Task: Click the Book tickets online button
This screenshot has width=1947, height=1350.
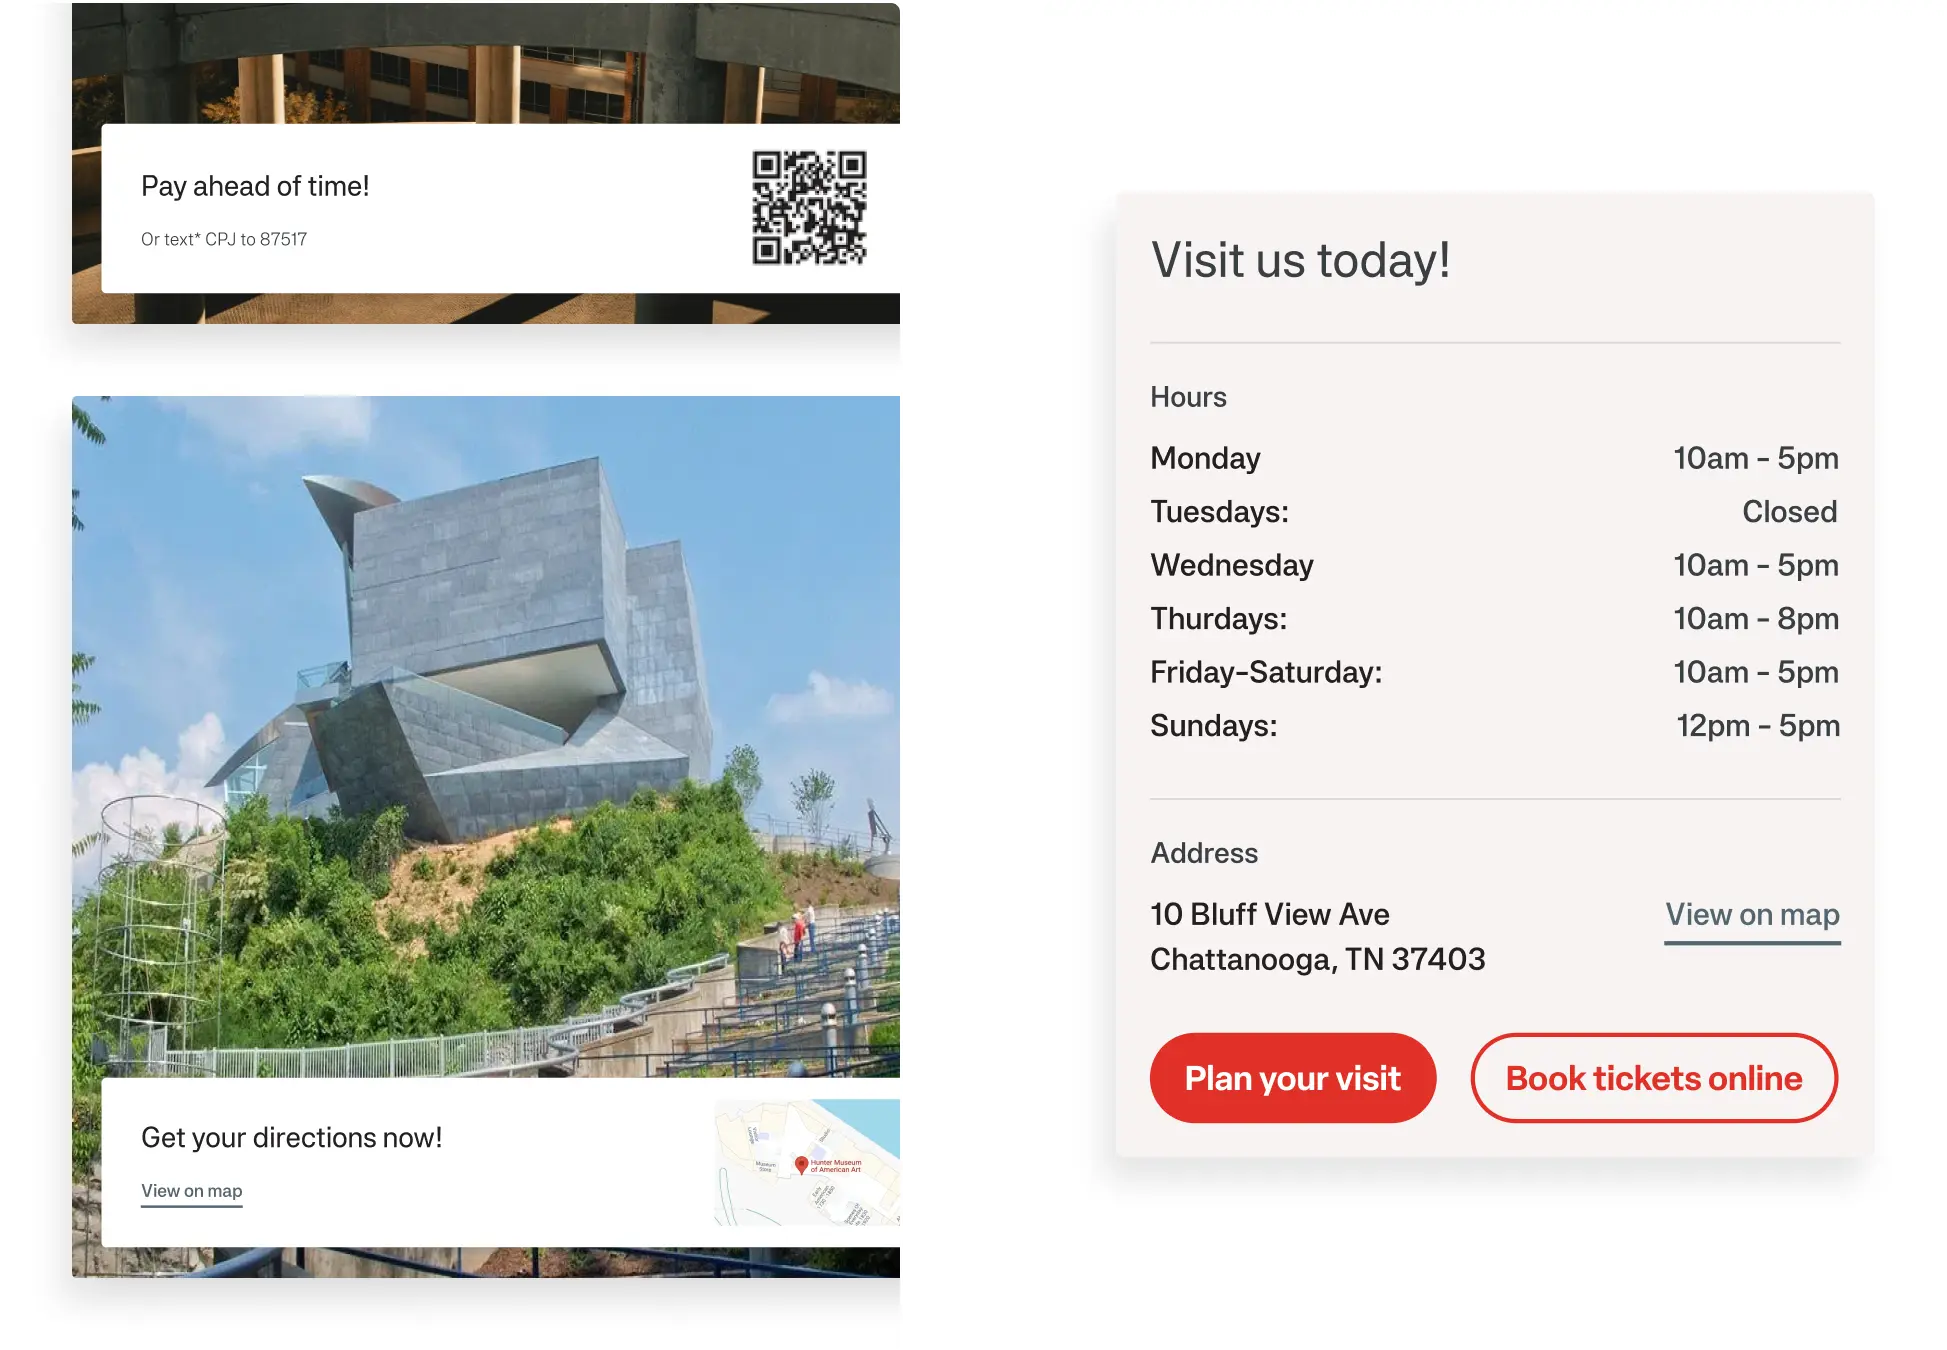Action: (1654, 1078)
